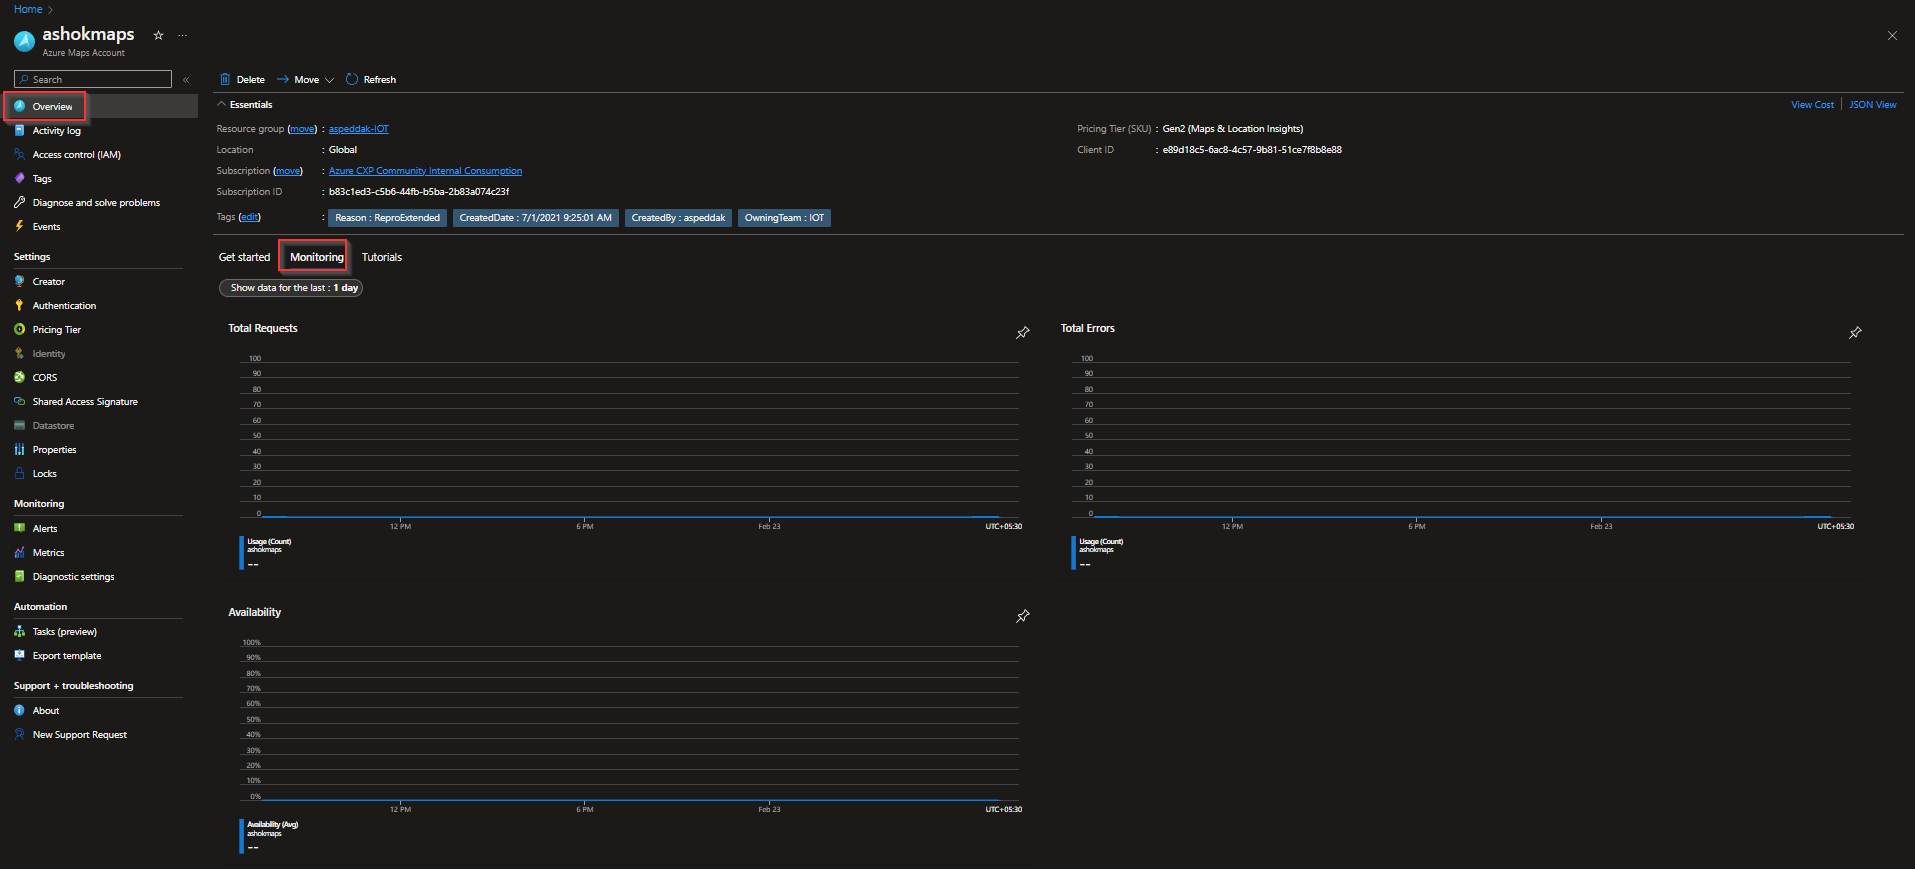Click the CORS icon
The width and height of the screenshot is (1915, 869).
[19, 377]
